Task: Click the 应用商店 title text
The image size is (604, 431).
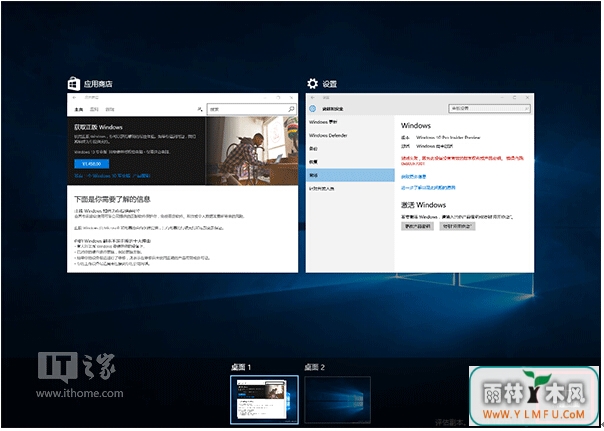Action: [x=98, y=84]
